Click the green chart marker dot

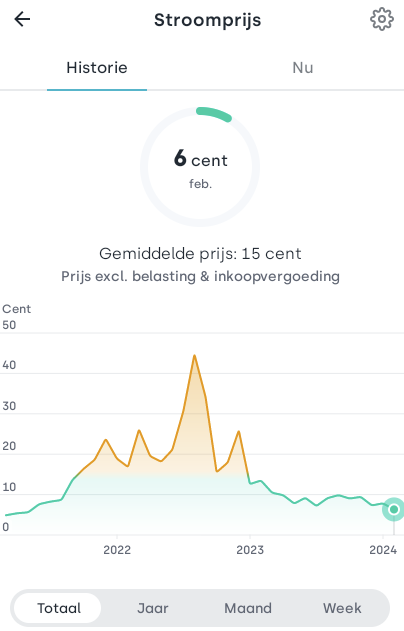[x=394, y=509]
